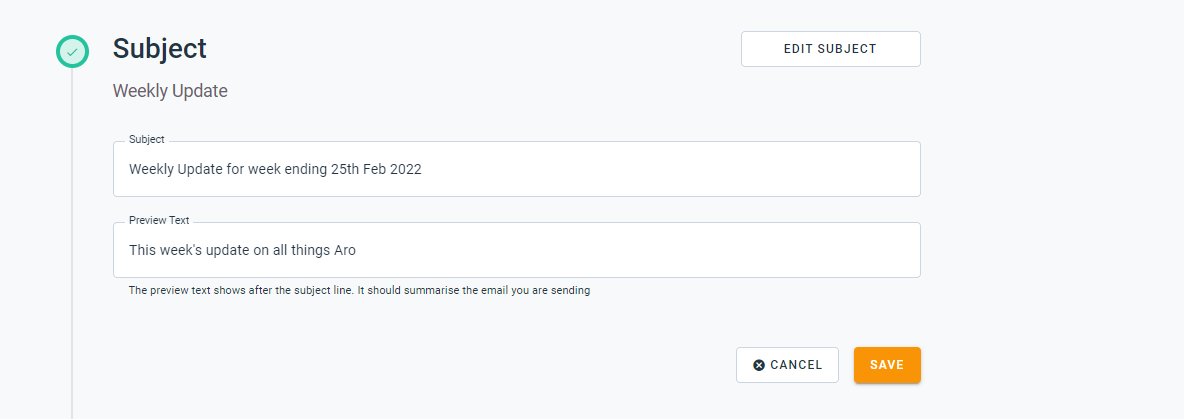Click the preview text helper description
The width and height of the screenshot is (1184, 419).
click(359, 290)
